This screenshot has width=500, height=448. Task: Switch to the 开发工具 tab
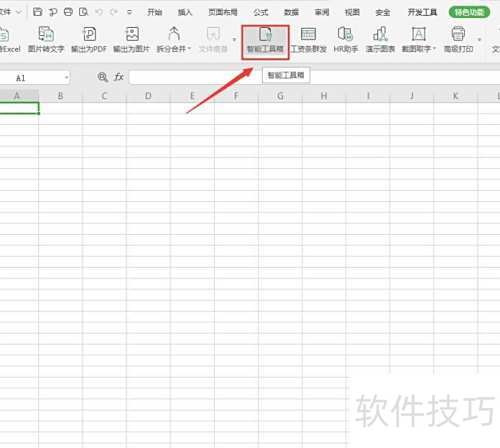pos(422,12)
